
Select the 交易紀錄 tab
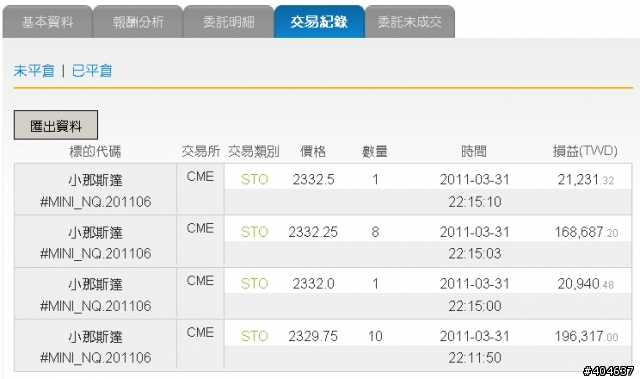tap(319, 22)
